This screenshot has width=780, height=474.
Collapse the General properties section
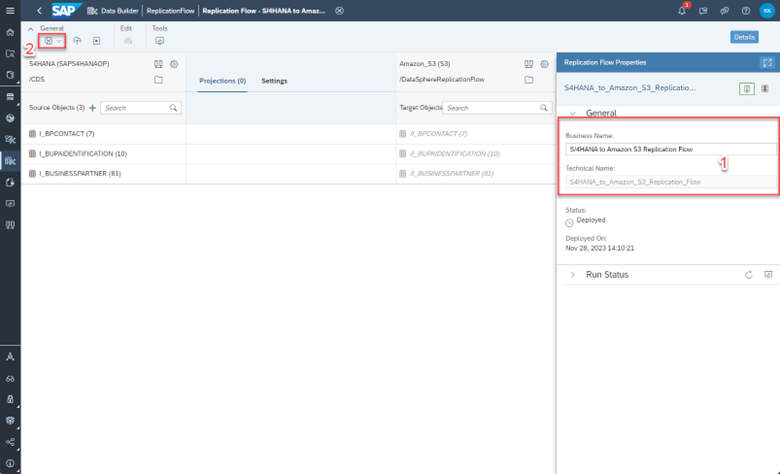[573, 113]
